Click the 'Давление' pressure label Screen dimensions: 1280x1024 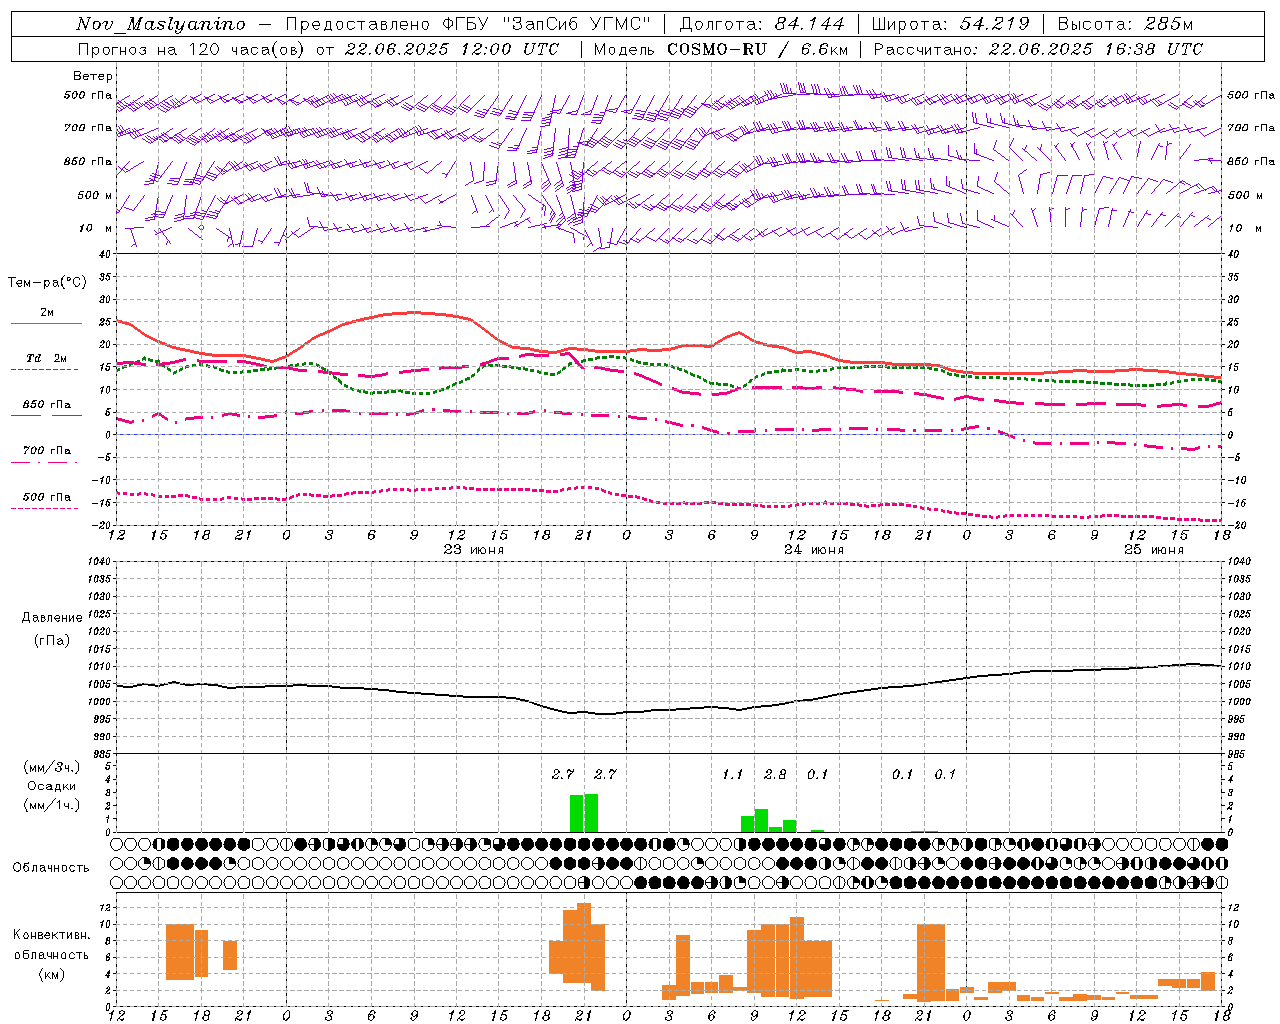tap(51, 618)
